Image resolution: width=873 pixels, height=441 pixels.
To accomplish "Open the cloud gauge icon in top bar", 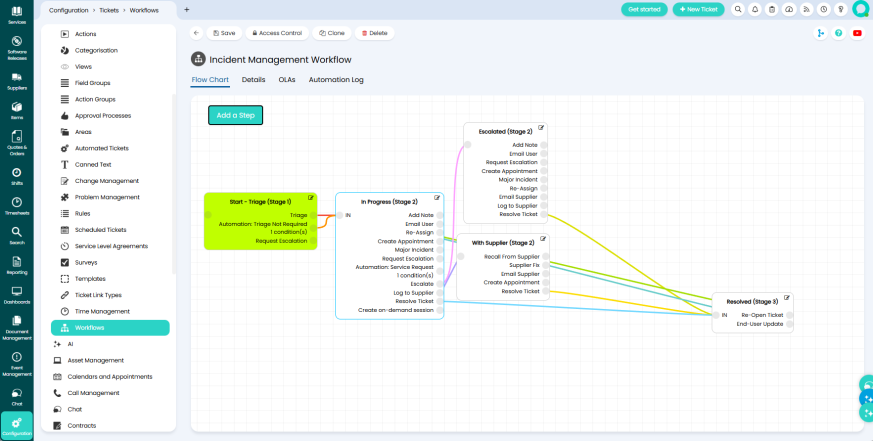I will pos(789,9).
